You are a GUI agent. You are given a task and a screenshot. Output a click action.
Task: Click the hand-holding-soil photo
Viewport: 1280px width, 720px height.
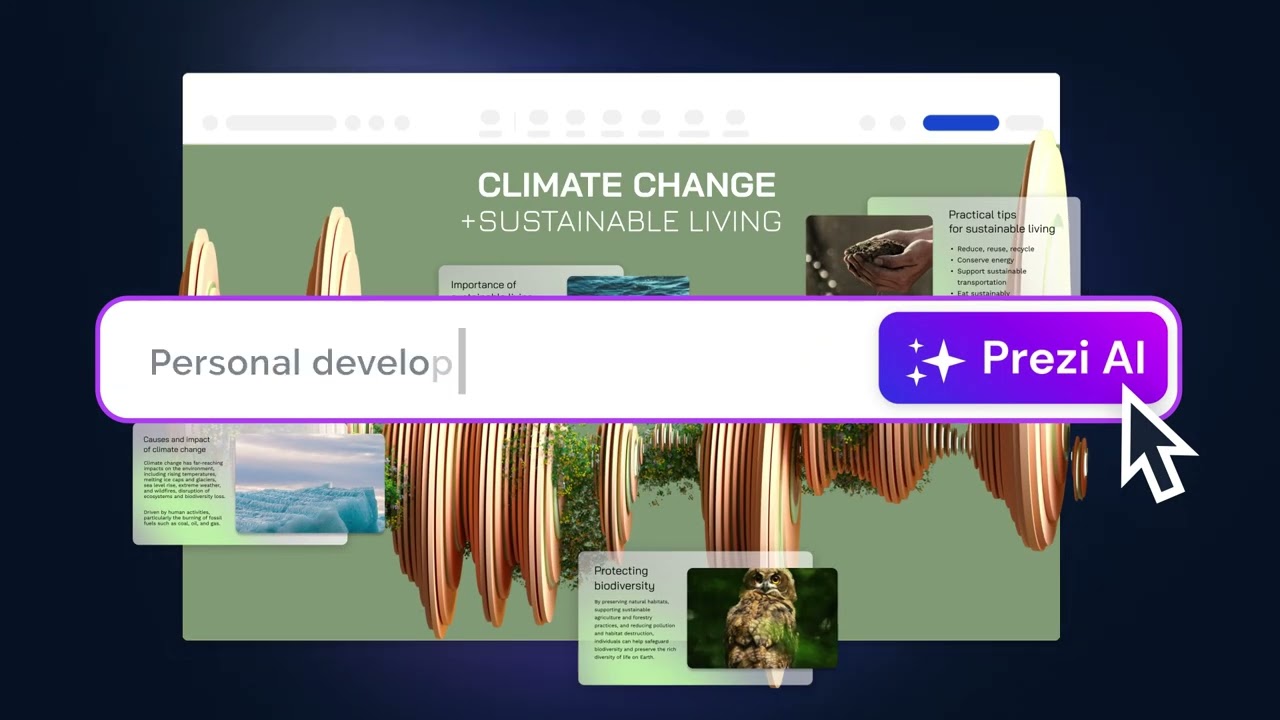point(868,255)
